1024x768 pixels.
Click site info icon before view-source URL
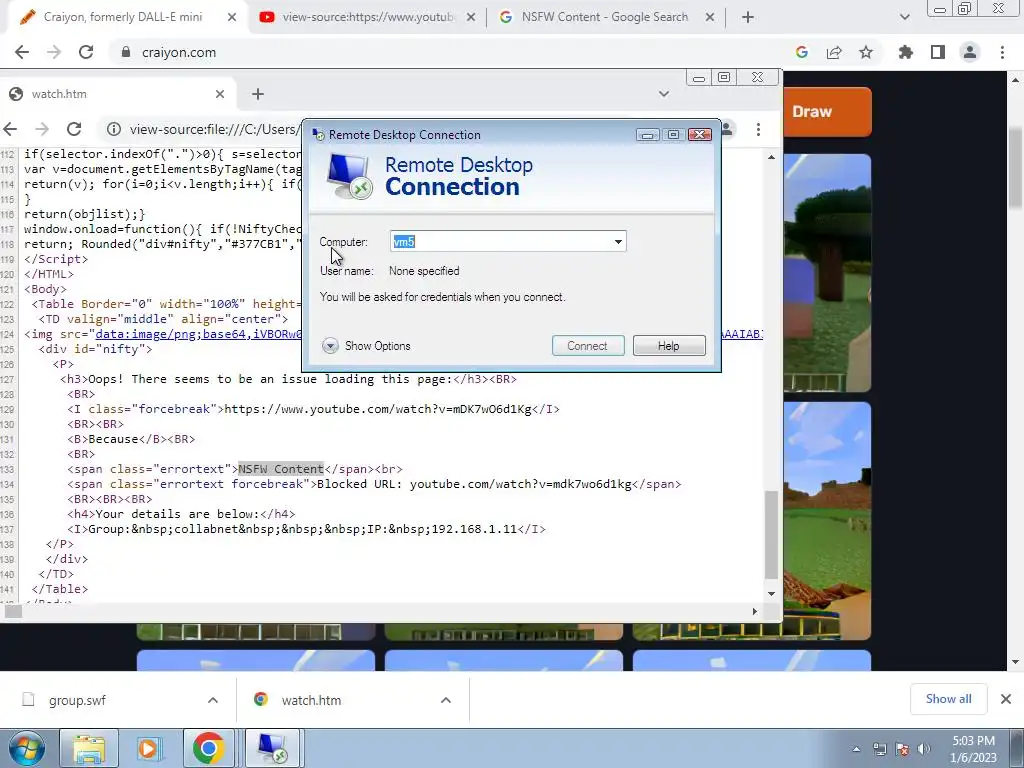tap(114, 129)
